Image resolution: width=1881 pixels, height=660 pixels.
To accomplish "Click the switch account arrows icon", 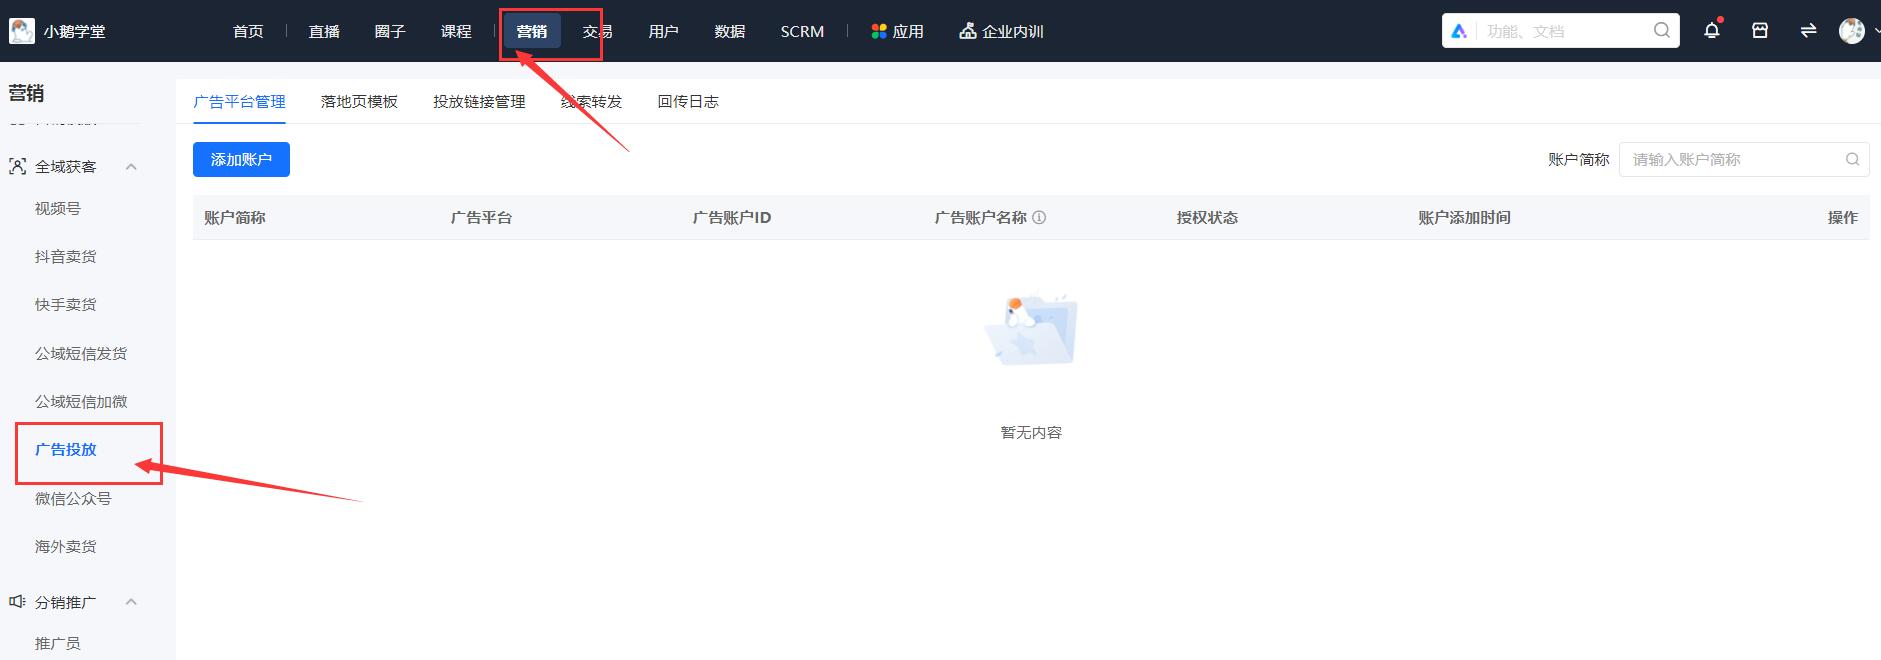I will (x=1808, y=31).
